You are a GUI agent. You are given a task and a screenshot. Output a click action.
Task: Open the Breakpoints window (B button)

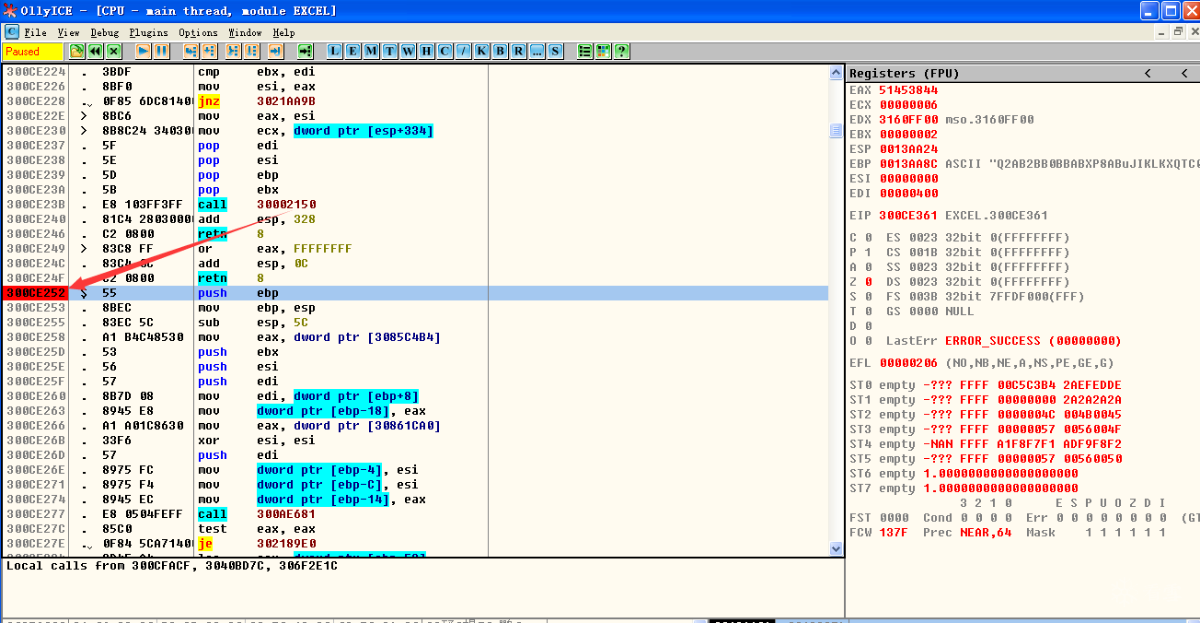click(499, 51)
